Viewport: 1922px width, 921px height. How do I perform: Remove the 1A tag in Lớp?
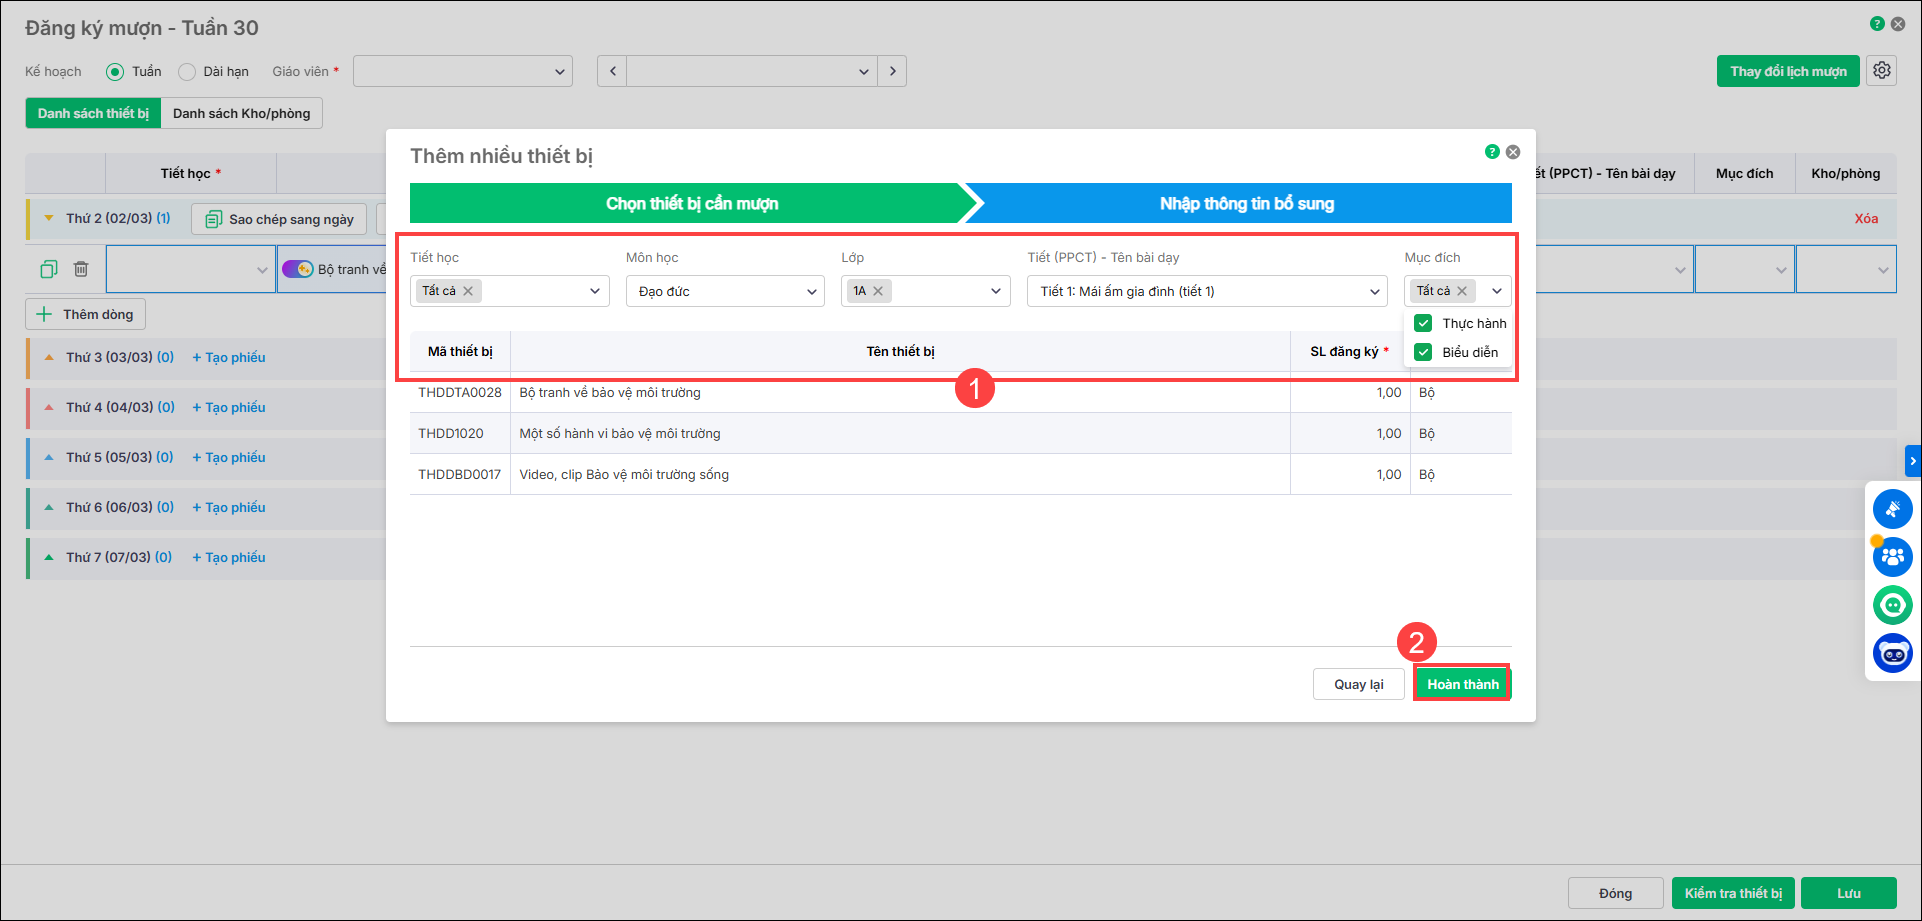click(878, 291)
